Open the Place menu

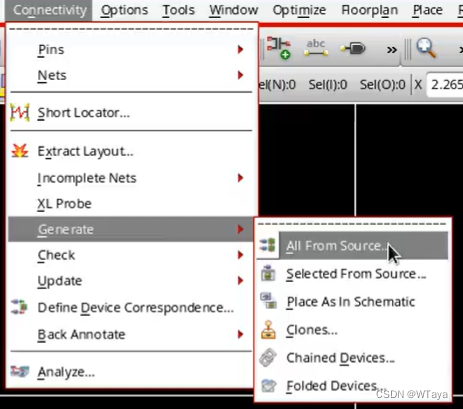[x=427, y=10]
